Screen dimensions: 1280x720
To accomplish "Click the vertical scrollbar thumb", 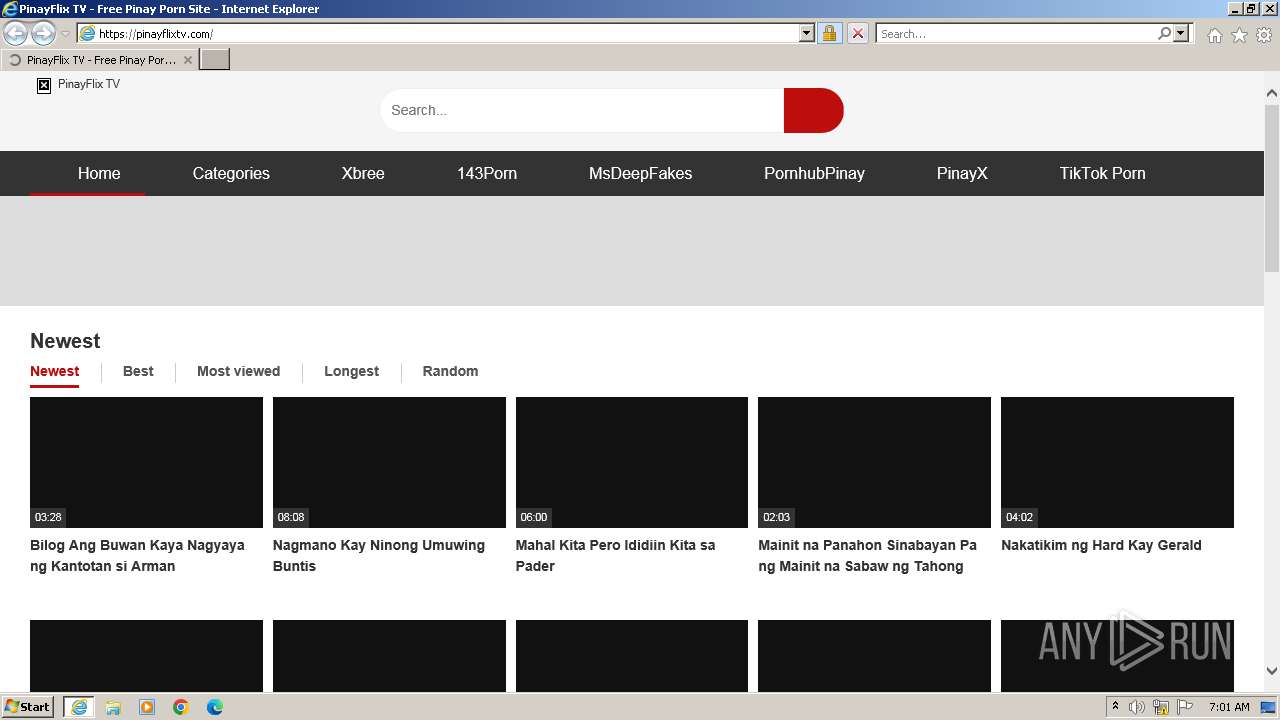I will coord(1272,186).
